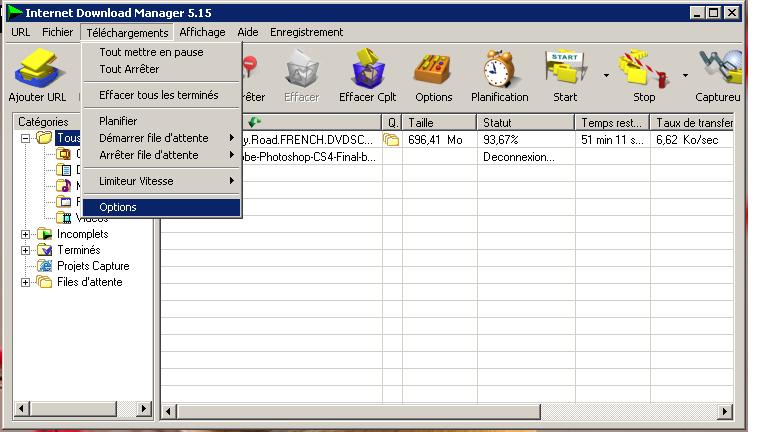The height and width of the screenshot is (432, 757).
Task: Sort by Q. column header
Action: coord(392,123)
